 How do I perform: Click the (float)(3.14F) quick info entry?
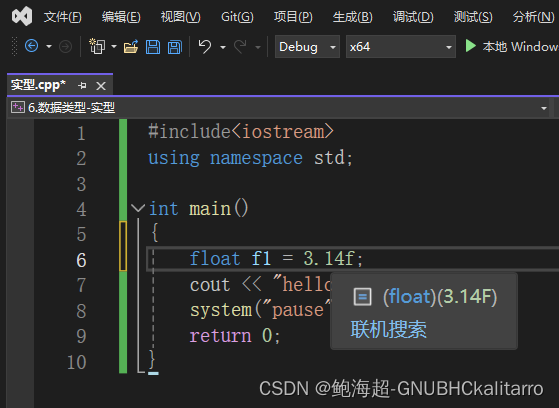tap(440, 296)
